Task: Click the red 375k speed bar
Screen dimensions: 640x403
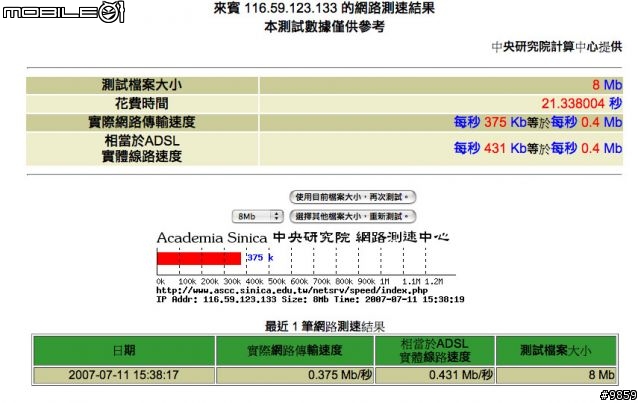Action: click(199, 258)
